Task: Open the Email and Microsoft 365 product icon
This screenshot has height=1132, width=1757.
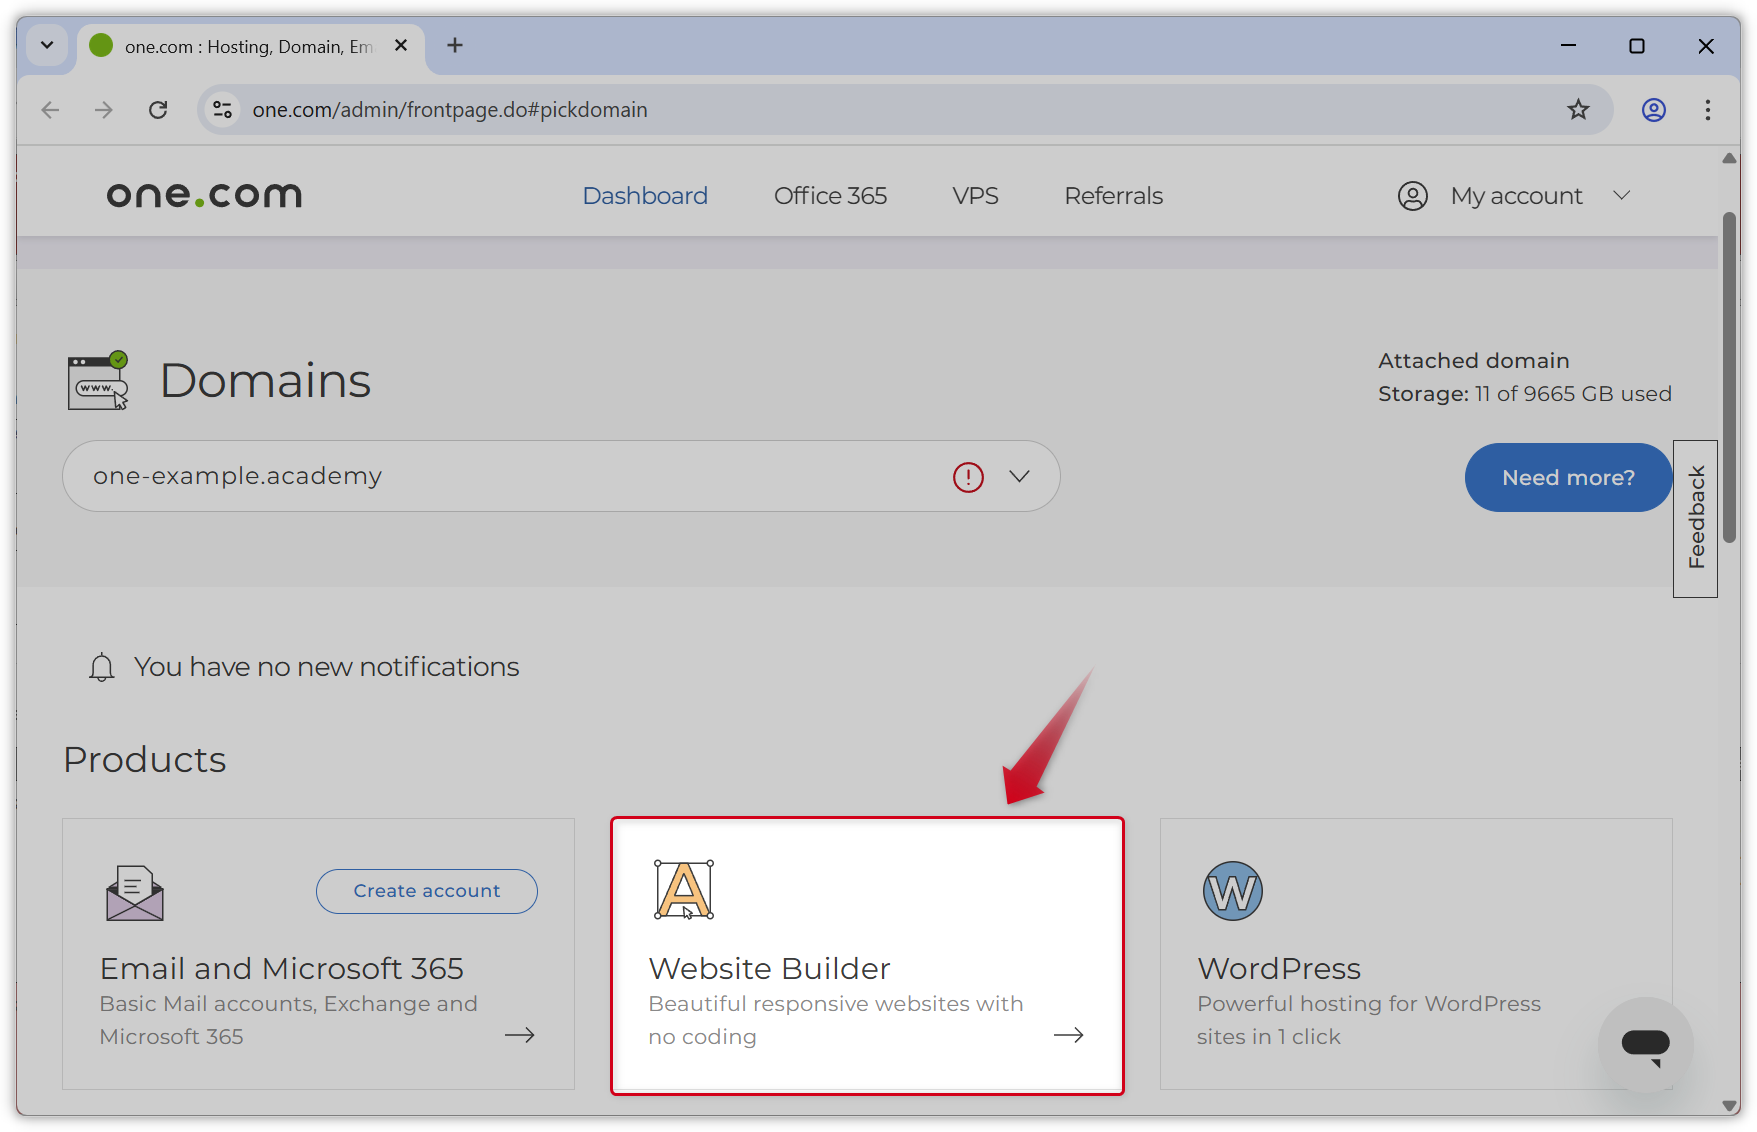Action: point(133,890)
